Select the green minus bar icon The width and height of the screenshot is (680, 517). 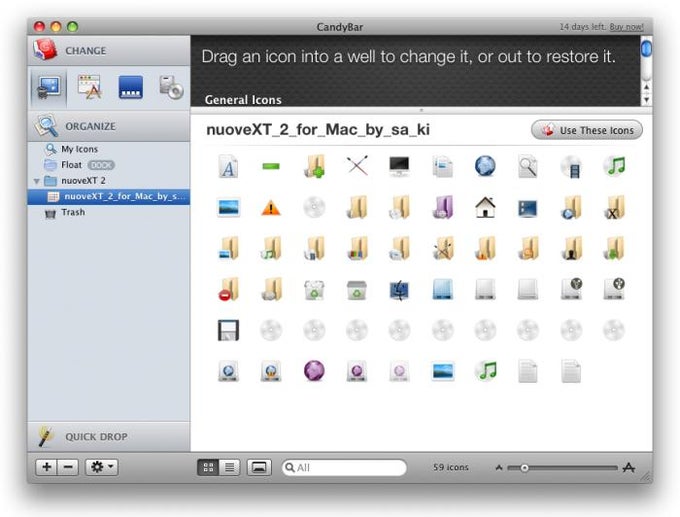pos(271,166)
